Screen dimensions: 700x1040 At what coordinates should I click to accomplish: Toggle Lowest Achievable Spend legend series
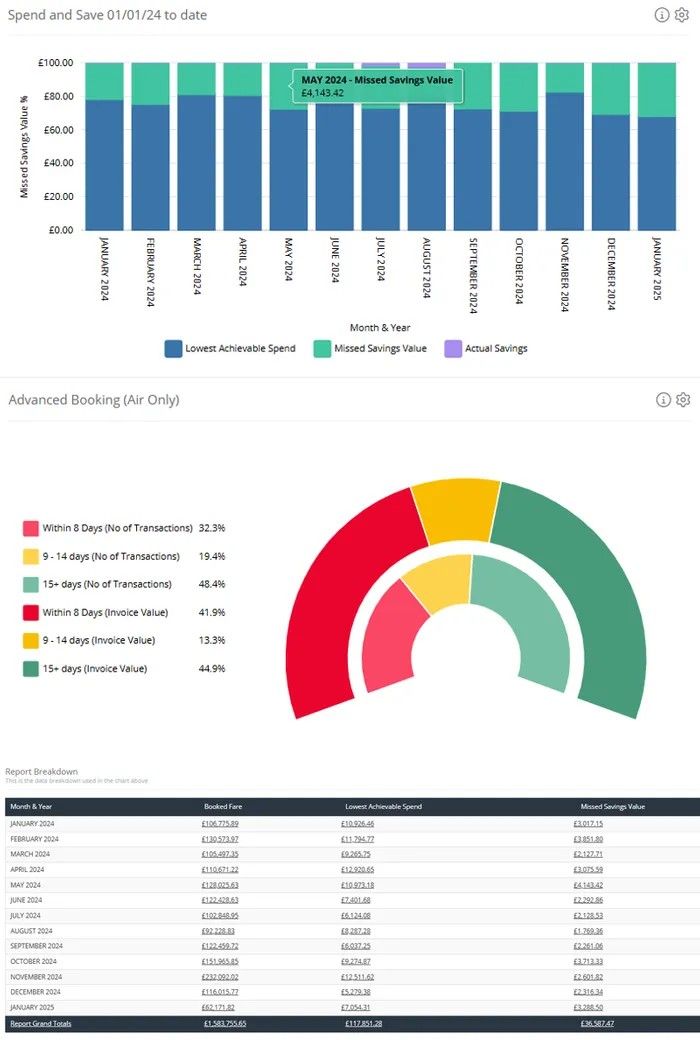pyautogui.click(x=229, y=348)
